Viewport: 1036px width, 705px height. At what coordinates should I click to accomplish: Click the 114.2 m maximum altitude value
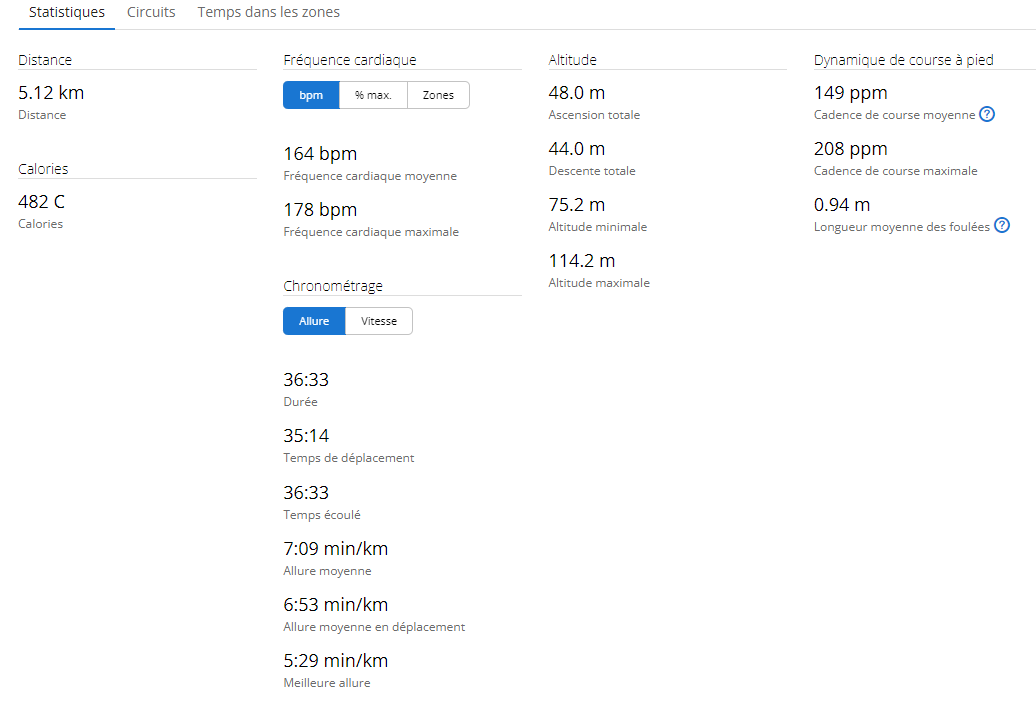tap(582, 261)
